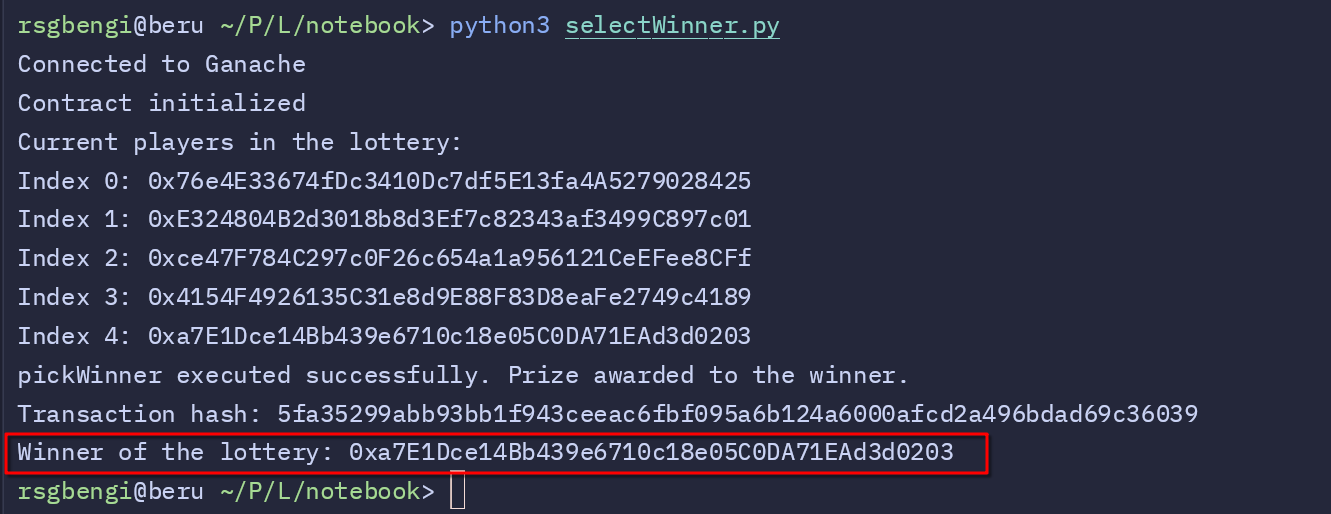Click the "Connected to Ganache" line
The height and width of the screenshot is (514, 1331).
(x=161, y=65)
